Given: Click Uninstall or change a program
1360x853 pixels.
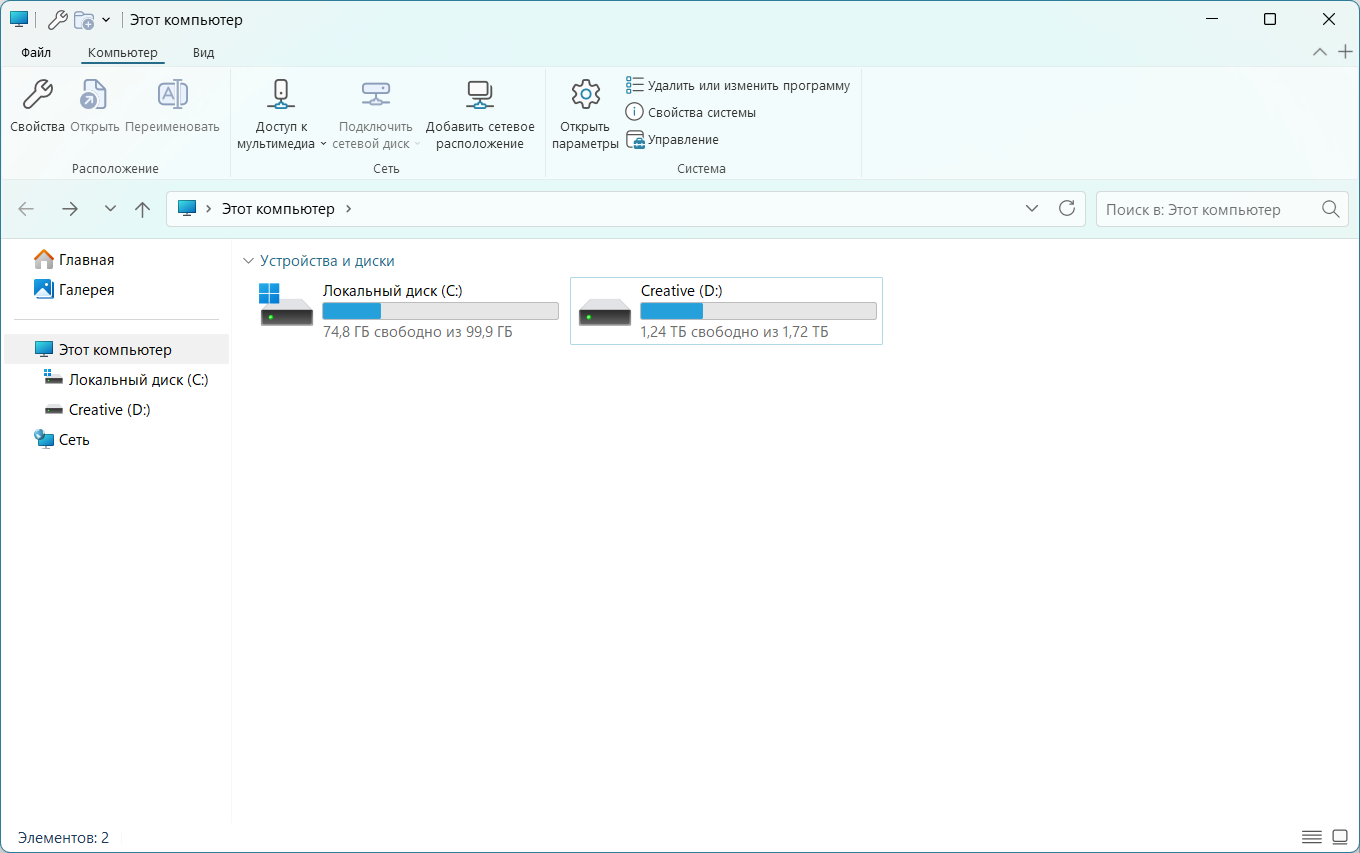Looking at the screenshot, I should (738, 86).
